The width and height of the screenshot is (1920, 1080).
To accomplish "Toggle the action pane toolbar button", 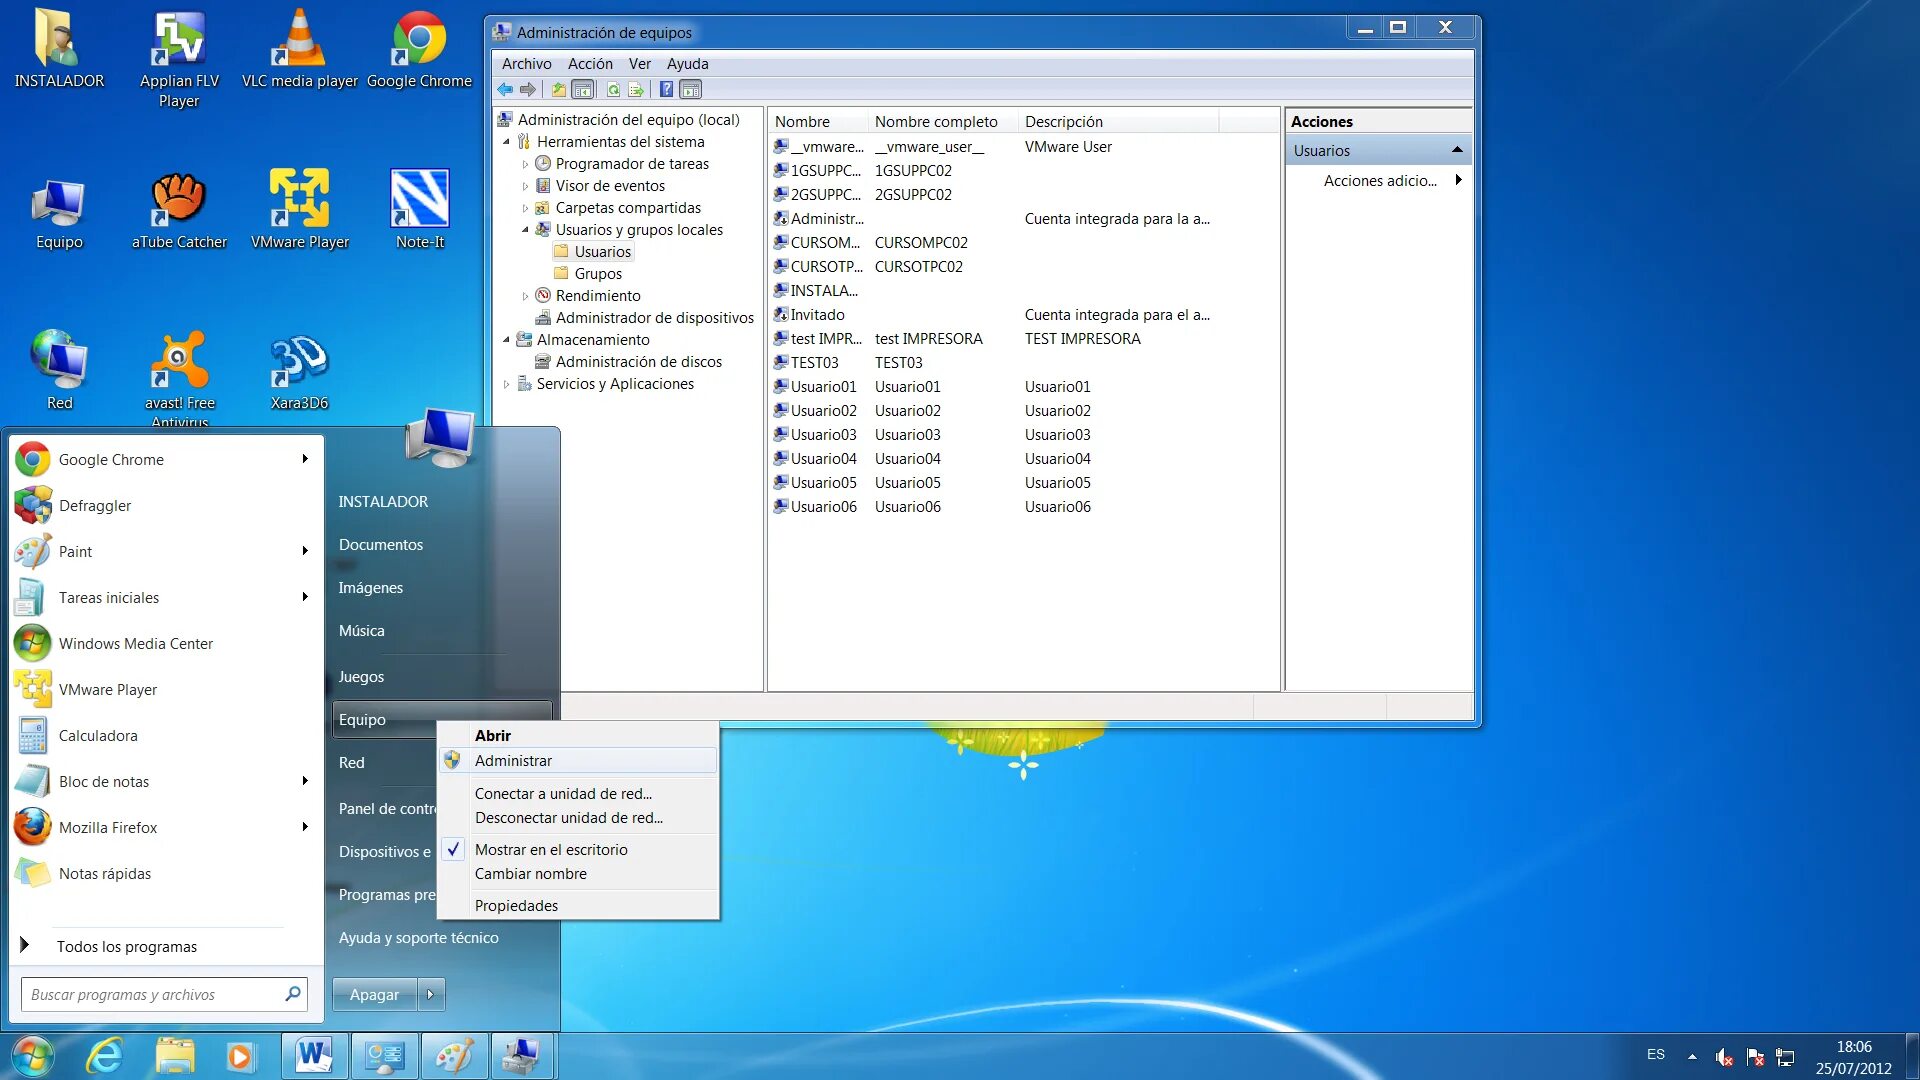I will click(x=690, y=90).
